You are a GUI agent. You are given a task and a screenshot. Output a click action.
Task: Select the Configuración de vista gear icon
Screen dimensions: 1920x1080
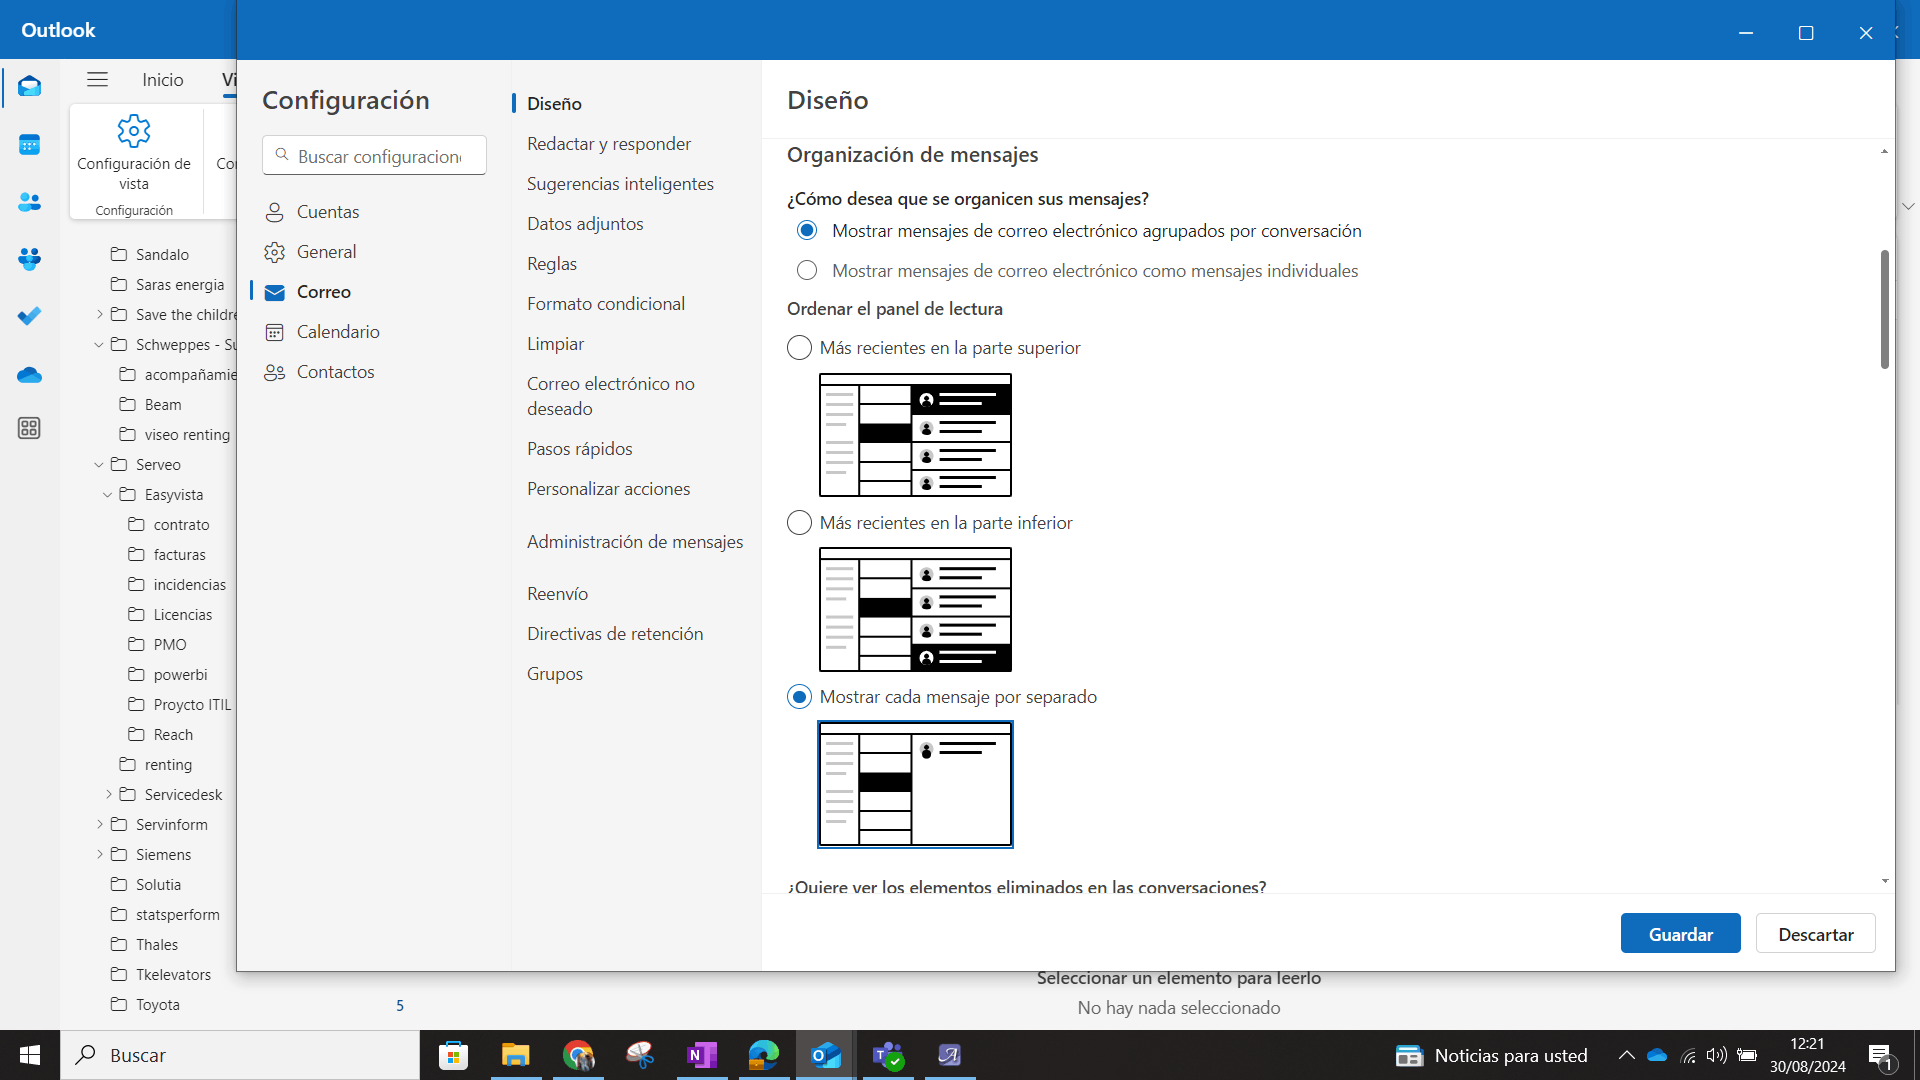coord(134,130)
